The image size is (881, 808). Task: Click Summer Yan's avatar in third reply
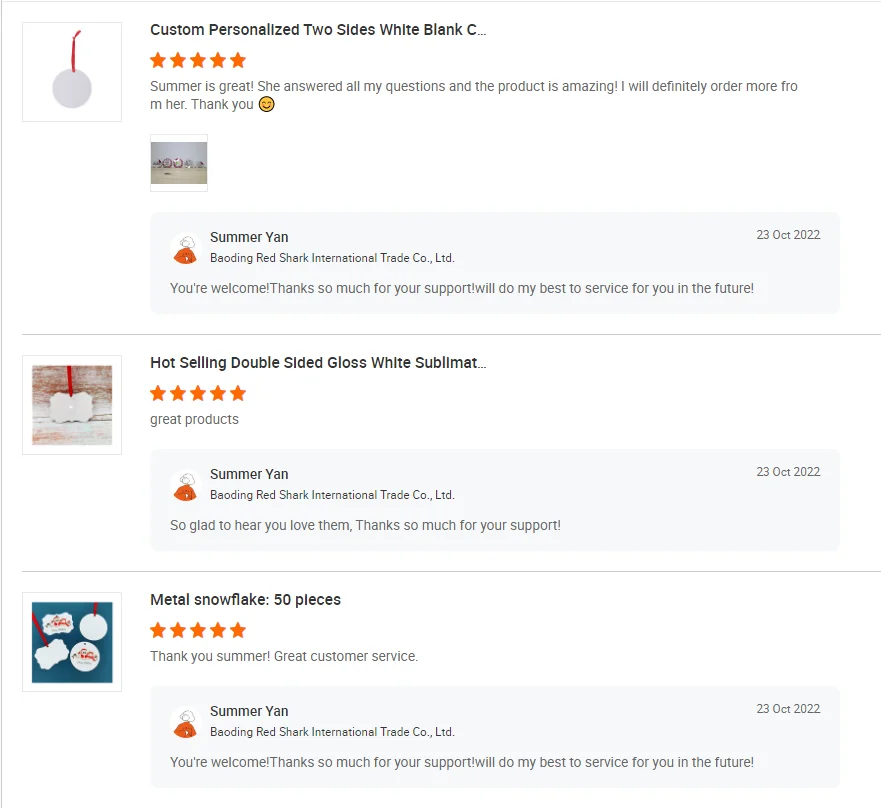click(185, 722)
